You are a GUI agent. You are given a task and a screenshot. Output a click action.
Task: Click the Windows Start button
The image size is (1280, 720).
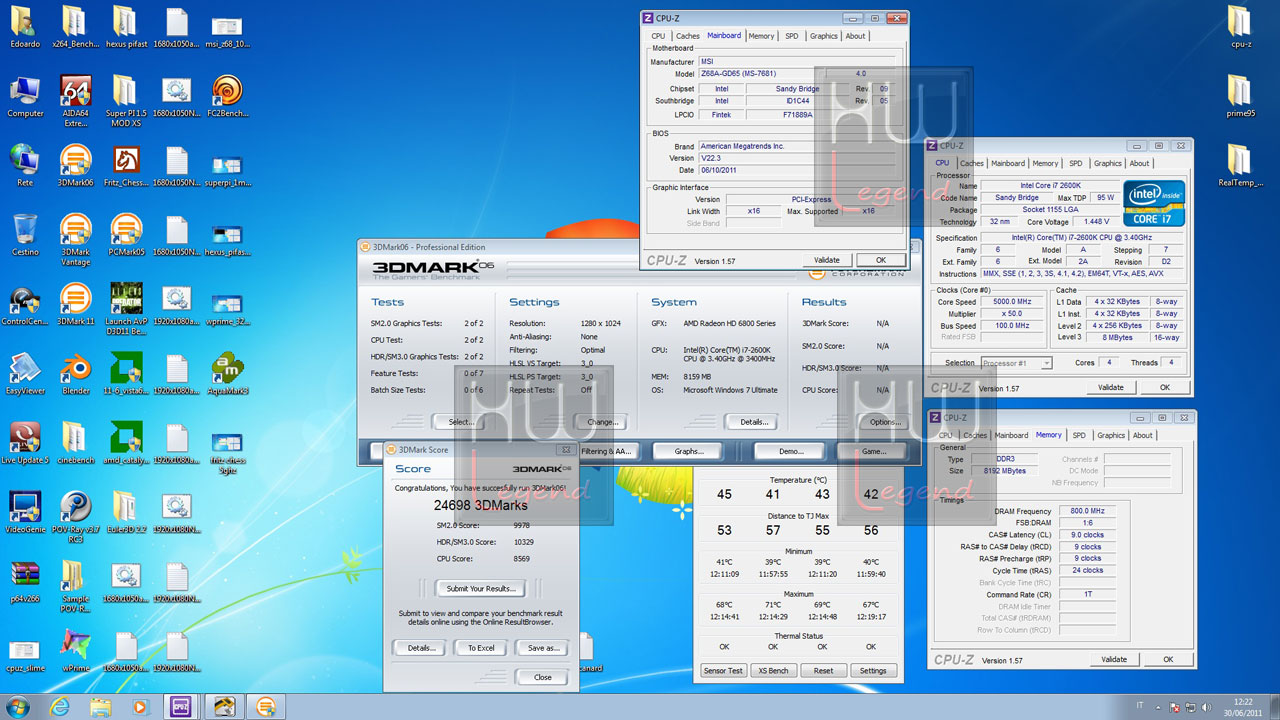pos(18,706)
